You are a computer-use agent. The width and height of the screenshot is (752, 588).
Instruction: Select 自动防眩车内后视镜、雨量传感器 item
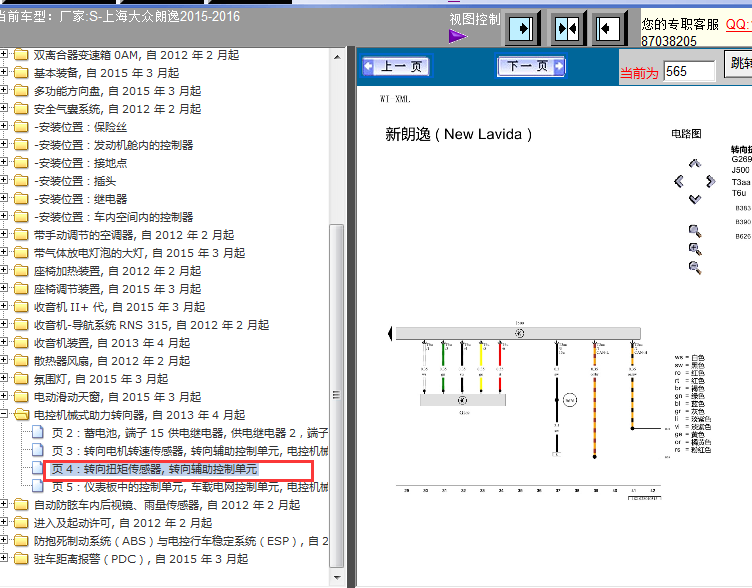click(167, 505)
